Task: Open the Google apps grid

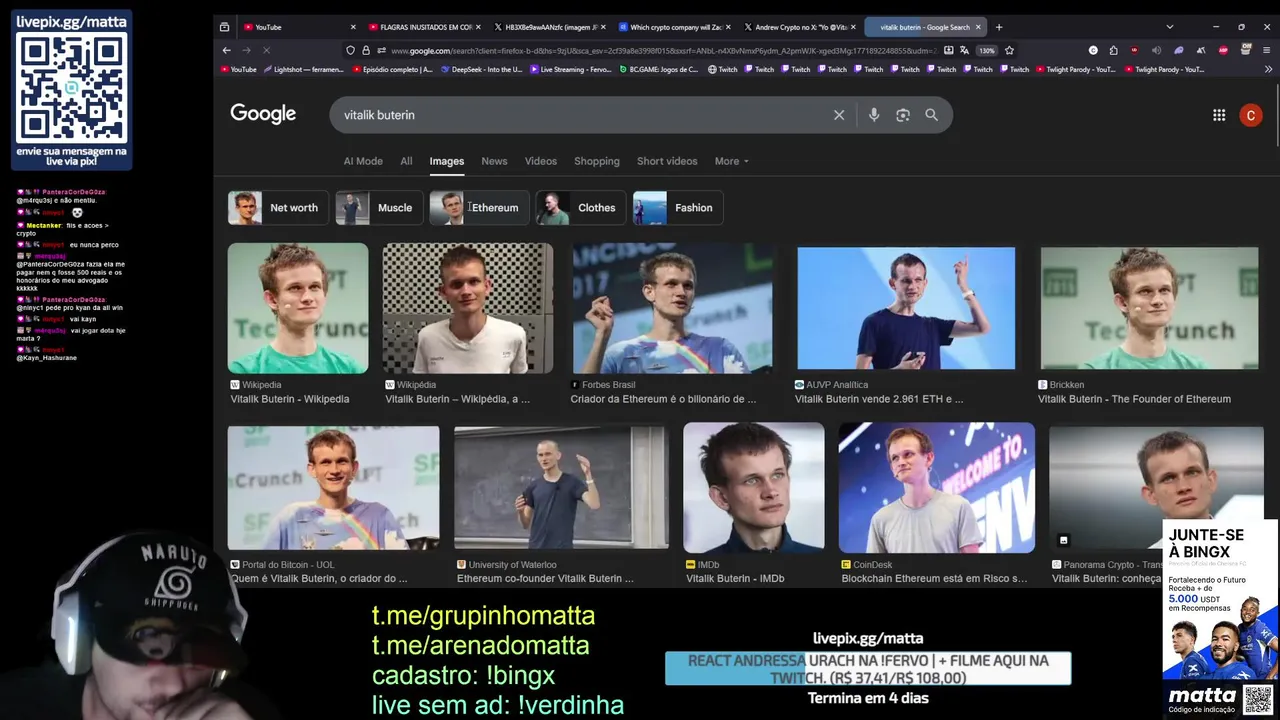Action: pyautogui.click(x=1219, y=115)
